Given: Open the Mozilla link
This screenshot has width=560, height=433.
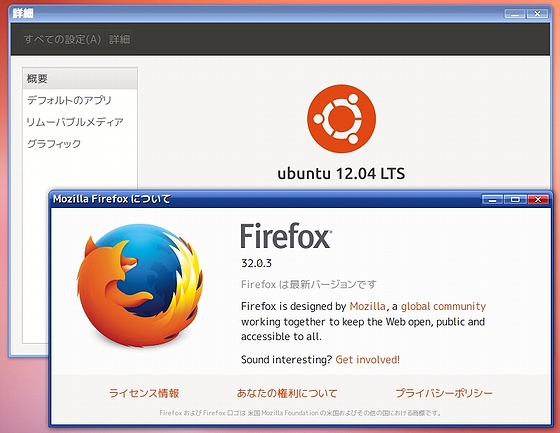Looking at the screenshot, I should coord(368,306).
